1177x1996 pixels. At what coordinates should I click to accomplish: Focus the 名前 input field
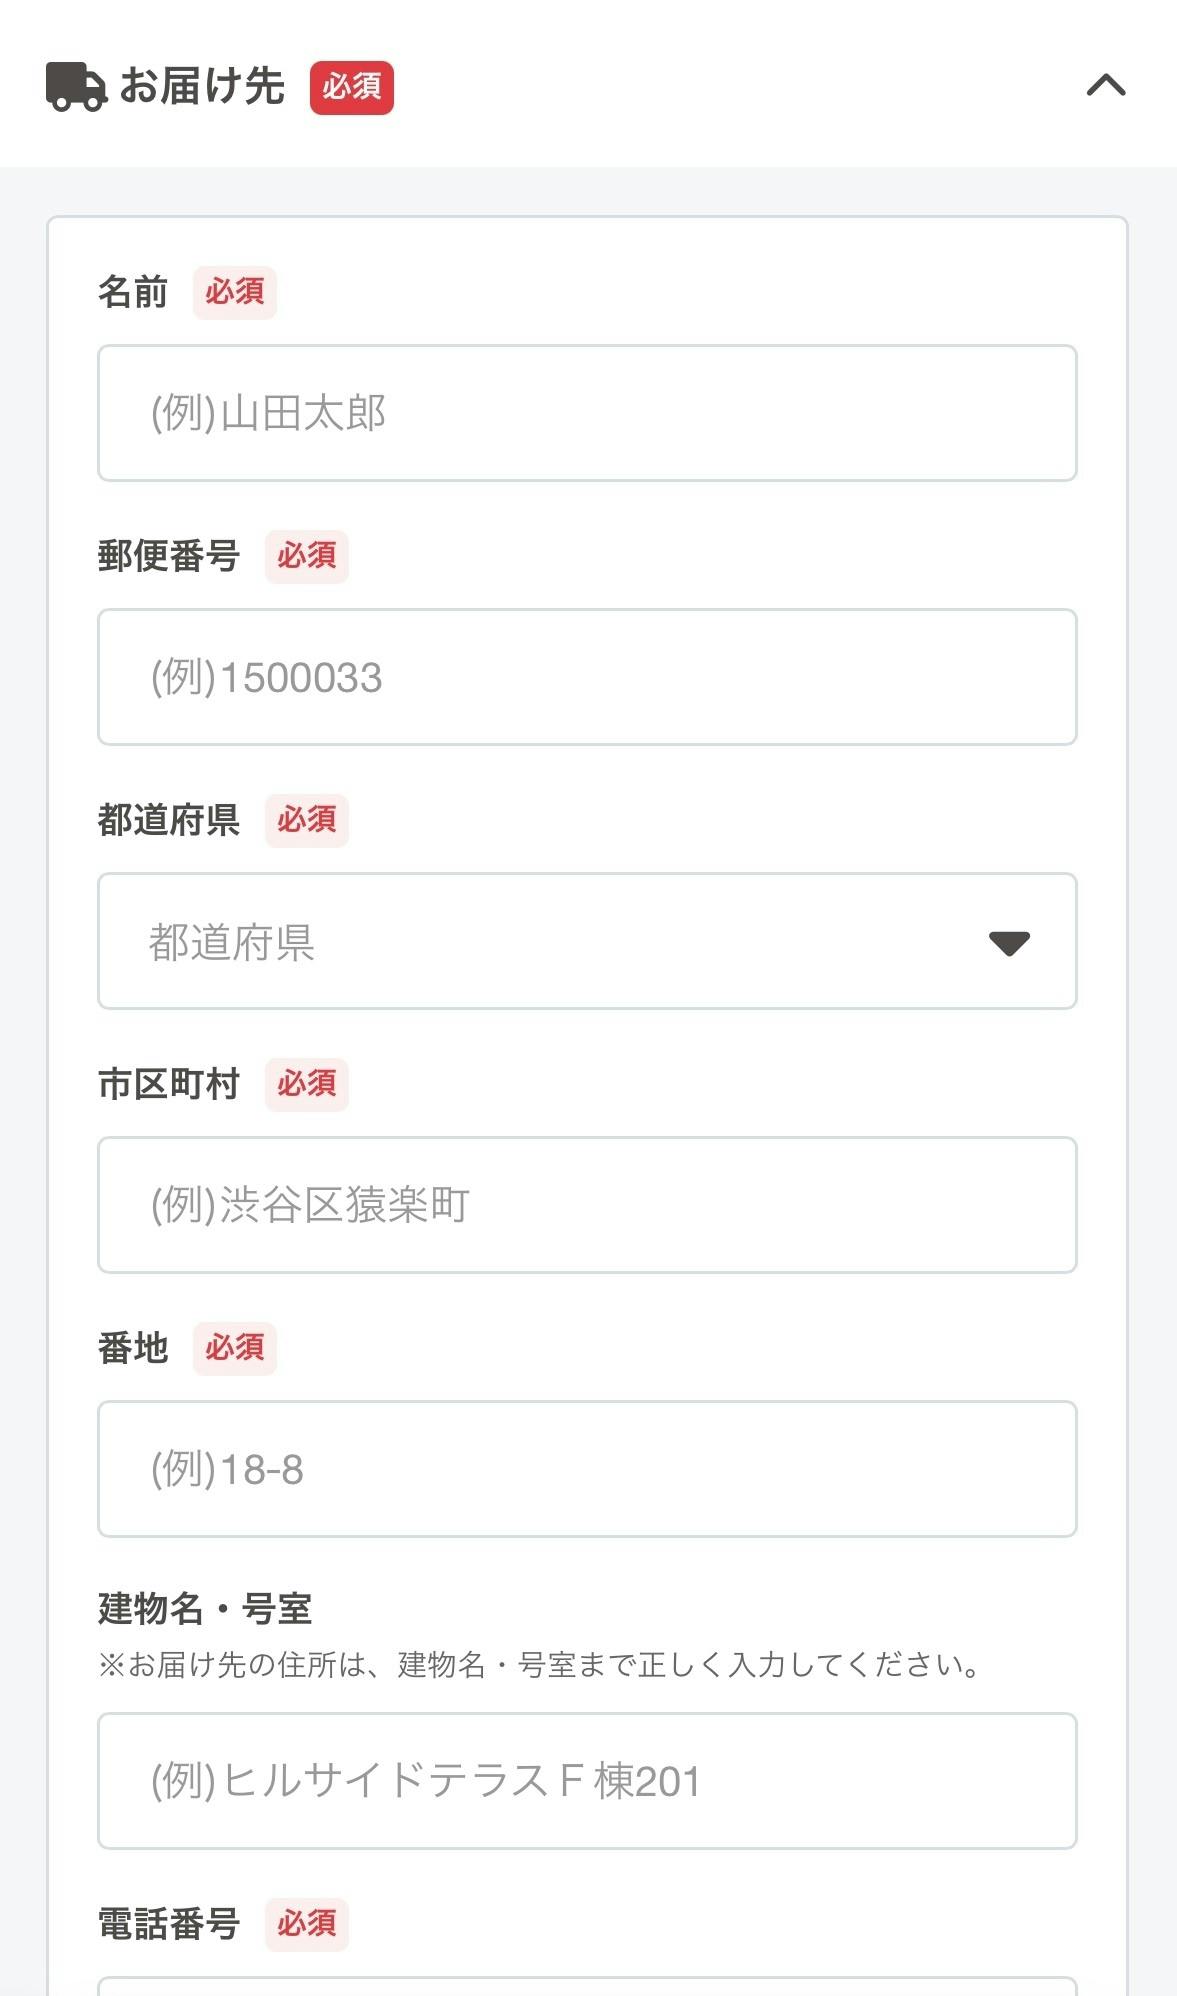(587, 413)
